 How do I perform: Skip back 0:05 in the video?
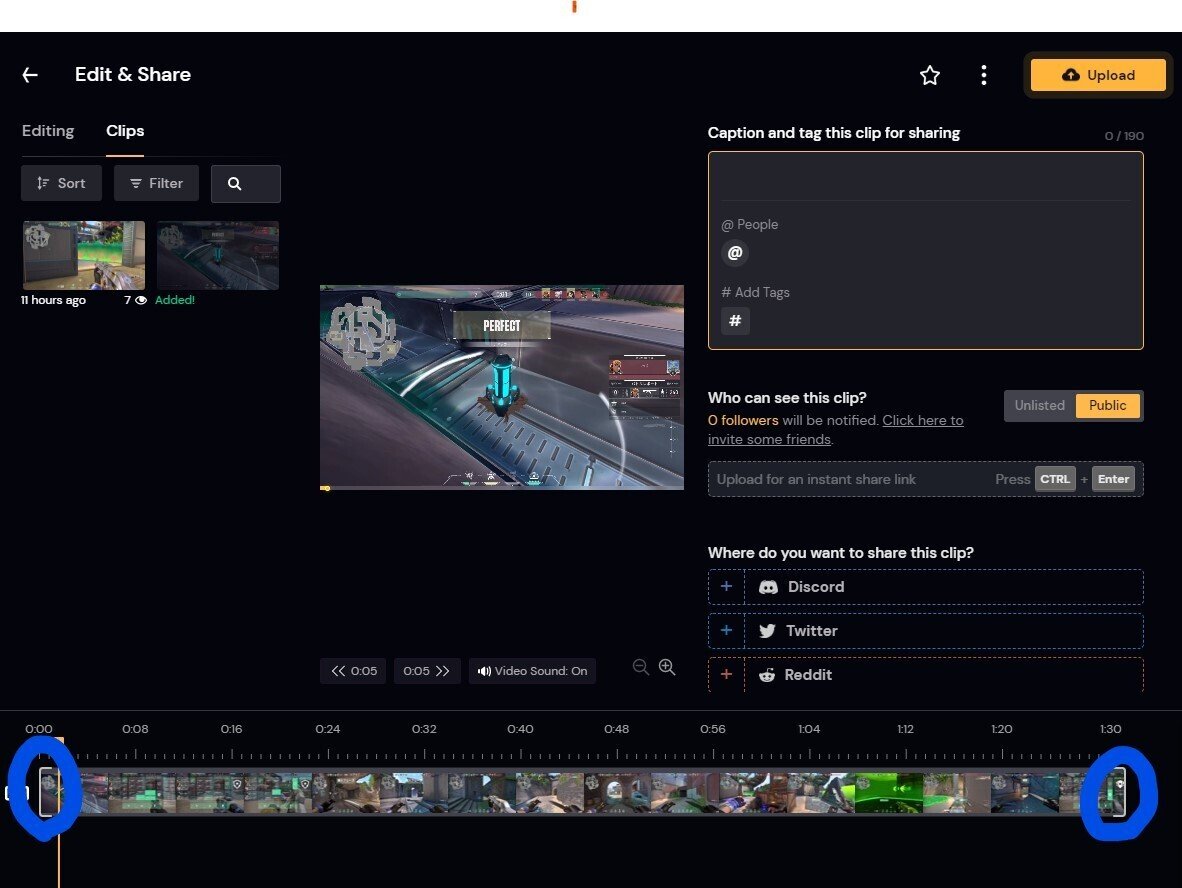point(354,671)
